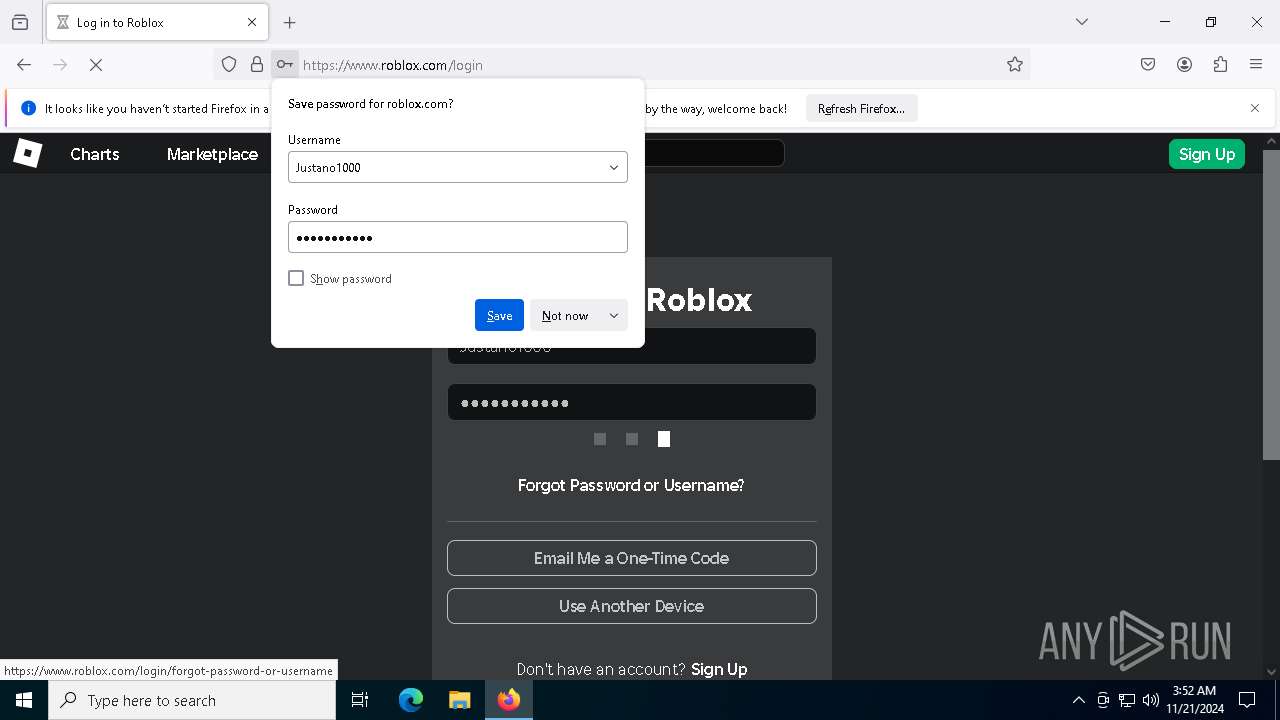This screenshot has width=1280, height=720.
Task: Dismiss the Firefox notification bar
Action: tap(1255, 108)
